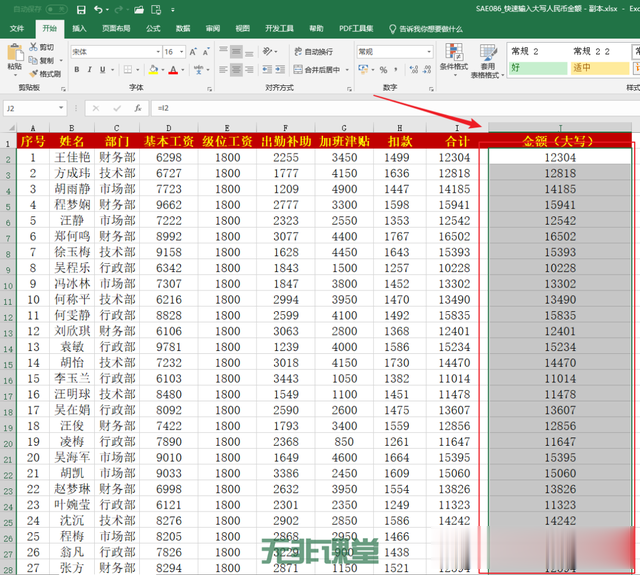The width and height of the screenshot is (640, 575).
Task: Click the Copy (复制) button
Action: [41, 60]
